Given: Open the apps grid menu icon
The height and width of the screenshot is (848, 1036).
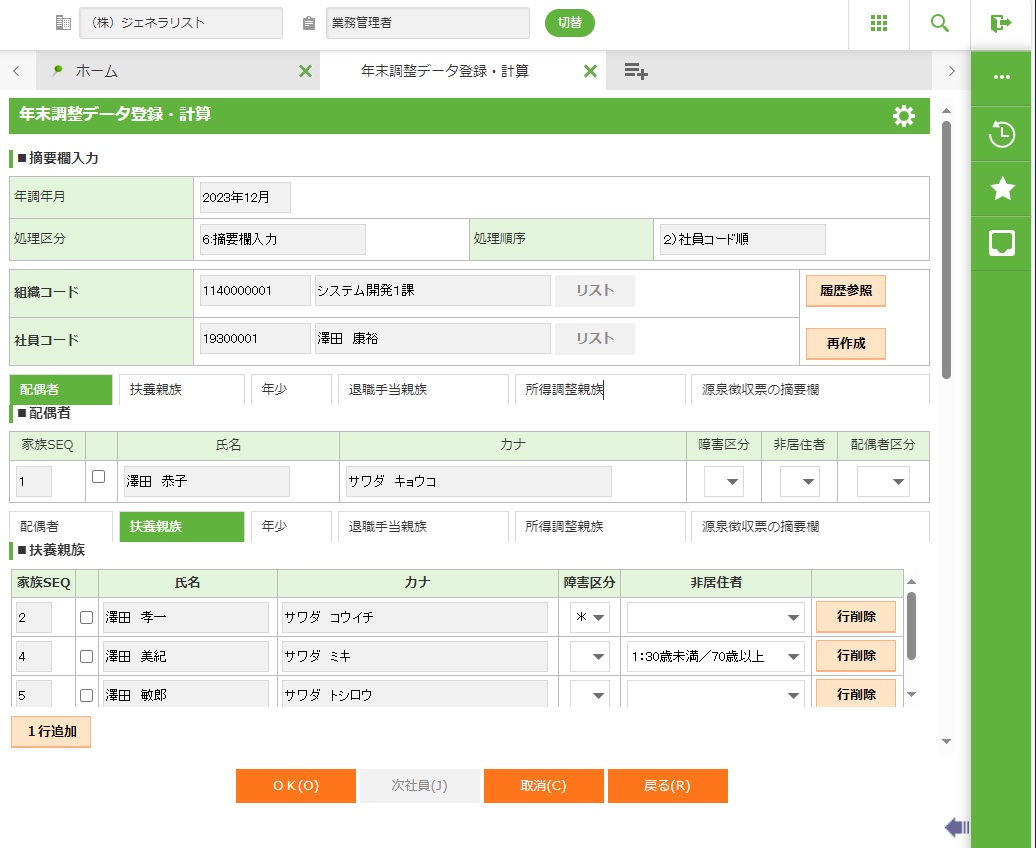Looking at the screenshot, I should point(879,24).
